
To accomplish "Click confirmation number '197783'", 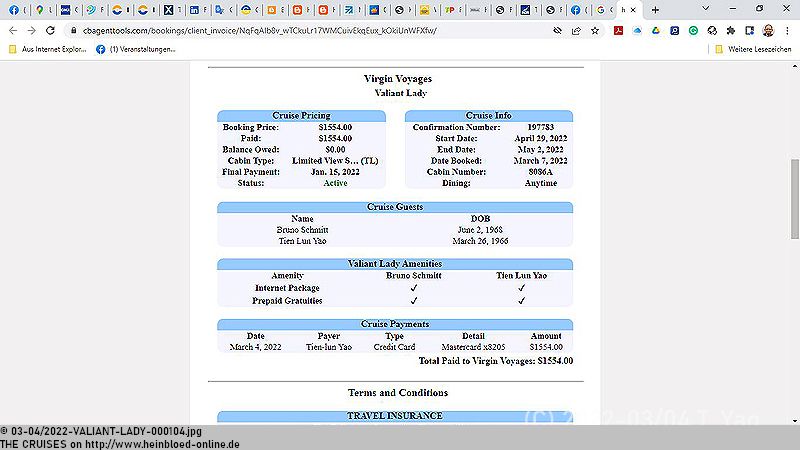I will (x=541, y=127).
